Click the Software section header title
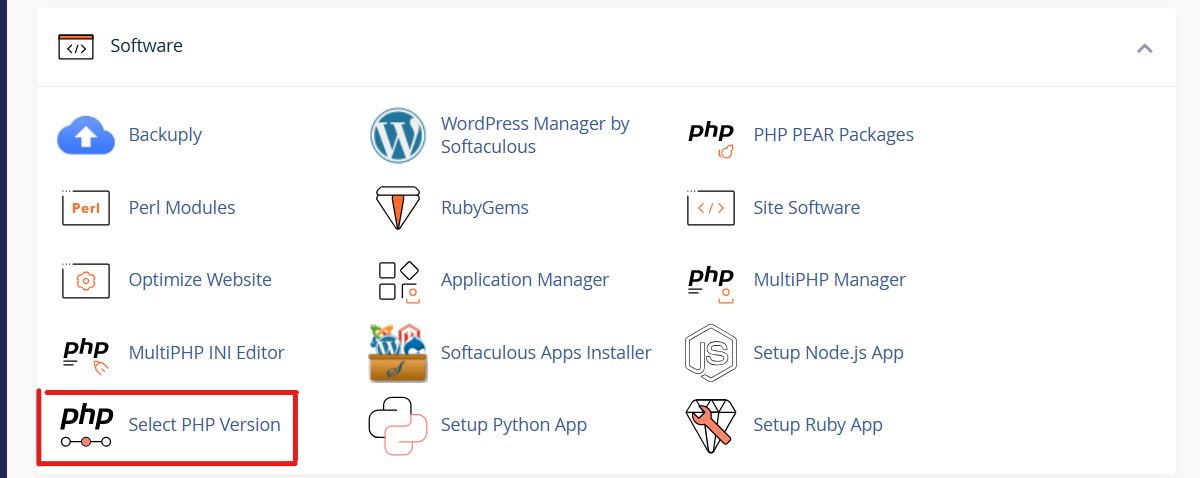This screenshot has height=478, width=1200. tap(146, 46)
